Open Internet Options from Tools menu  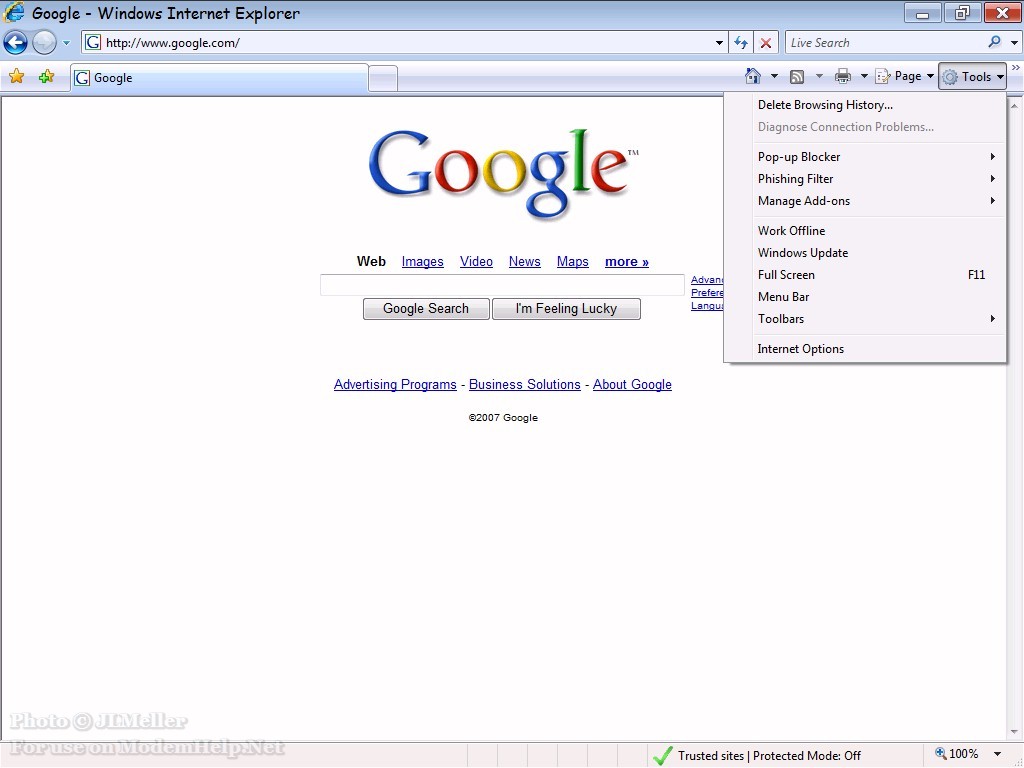pos(865,349)
